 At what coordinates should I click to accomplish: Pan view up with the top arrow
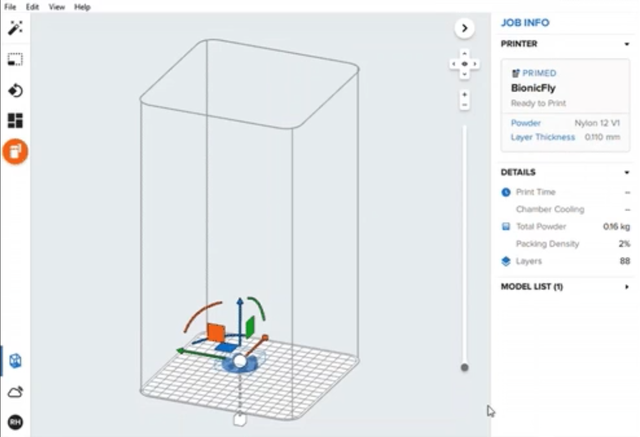tap(464, 53)
